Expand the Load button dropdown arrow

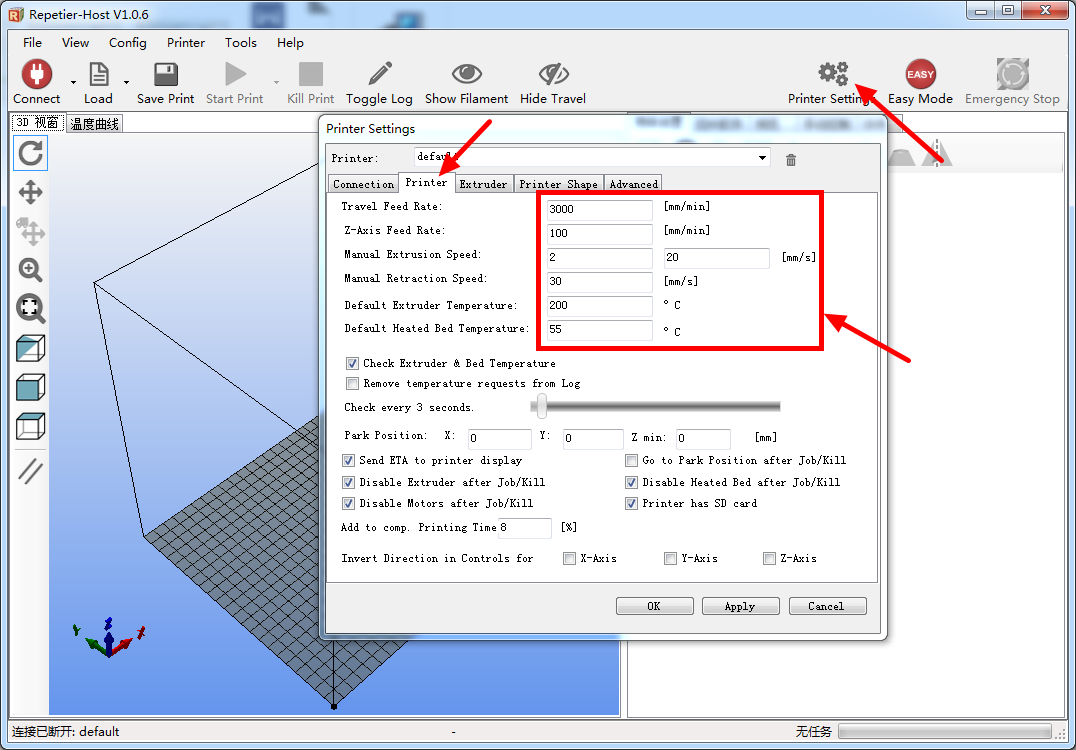pyautogui.click(x=126, y=82)
